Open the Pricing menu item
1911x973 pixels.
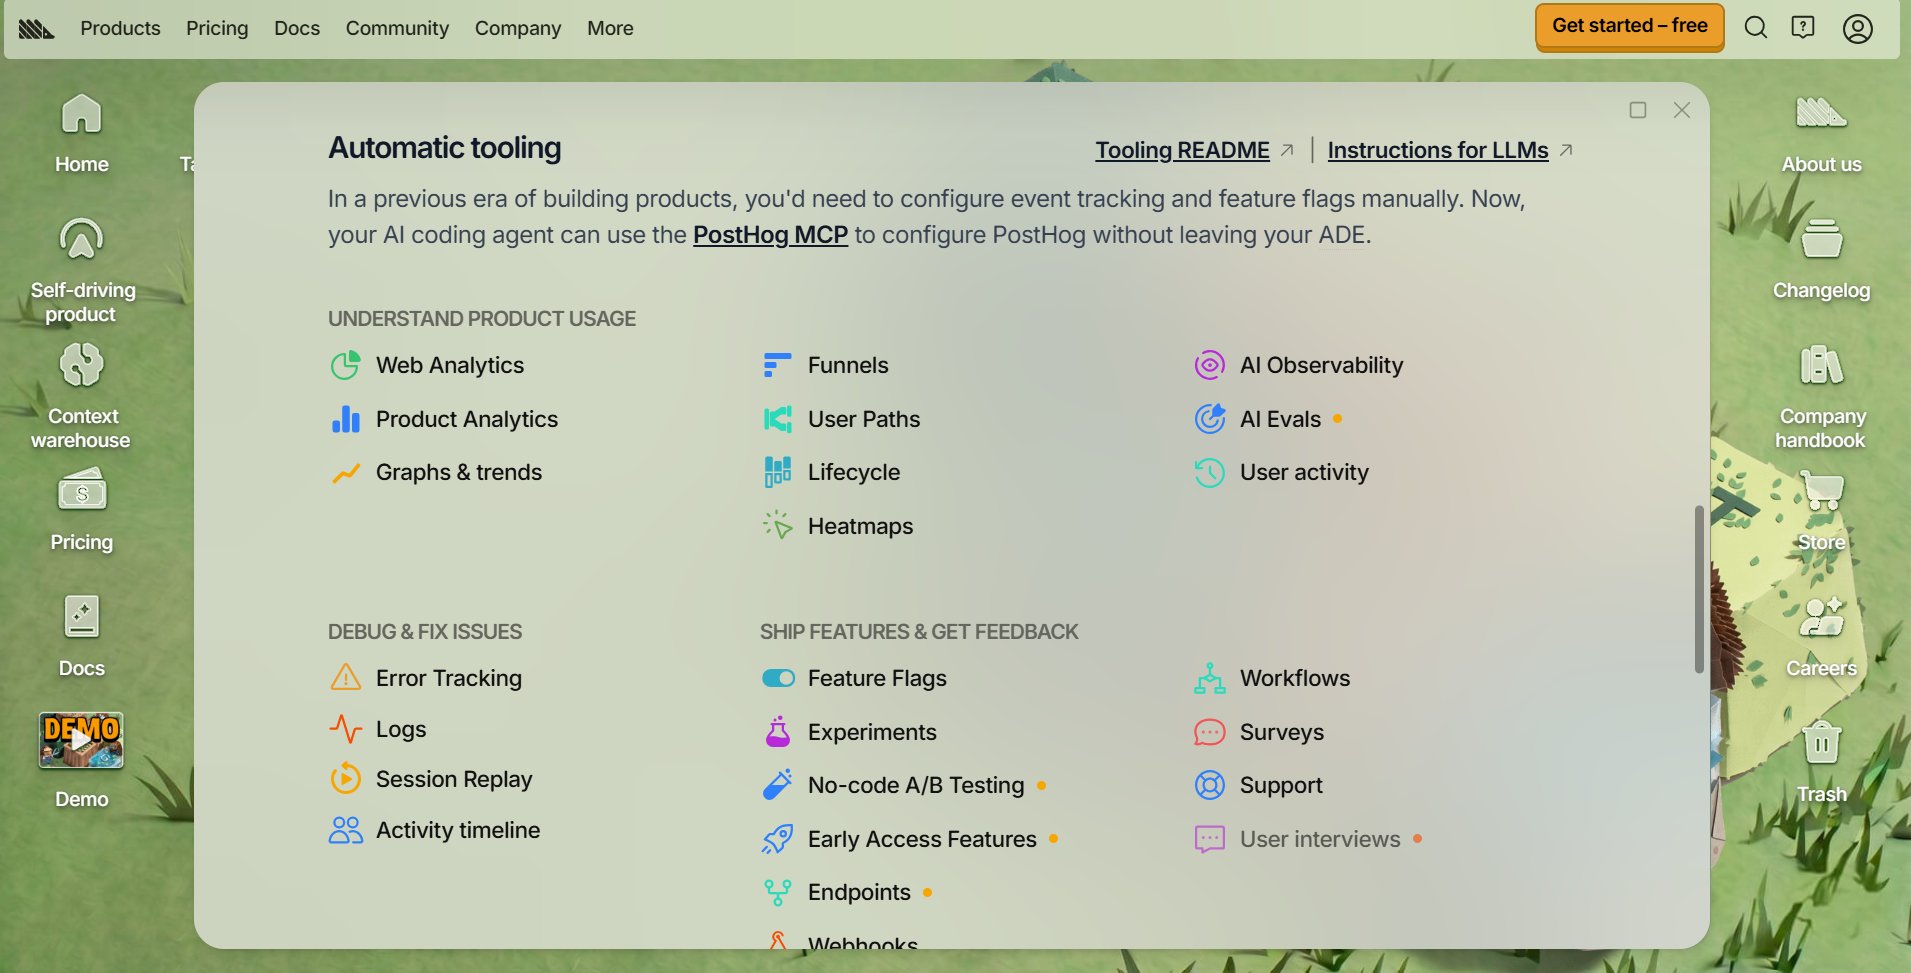(217, 28)
